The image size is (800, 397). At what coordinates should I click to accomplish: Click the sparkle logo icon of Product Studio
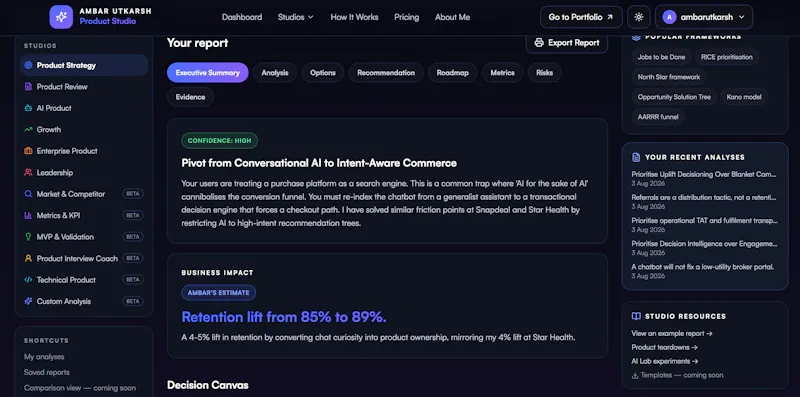(x=61, y=17)
